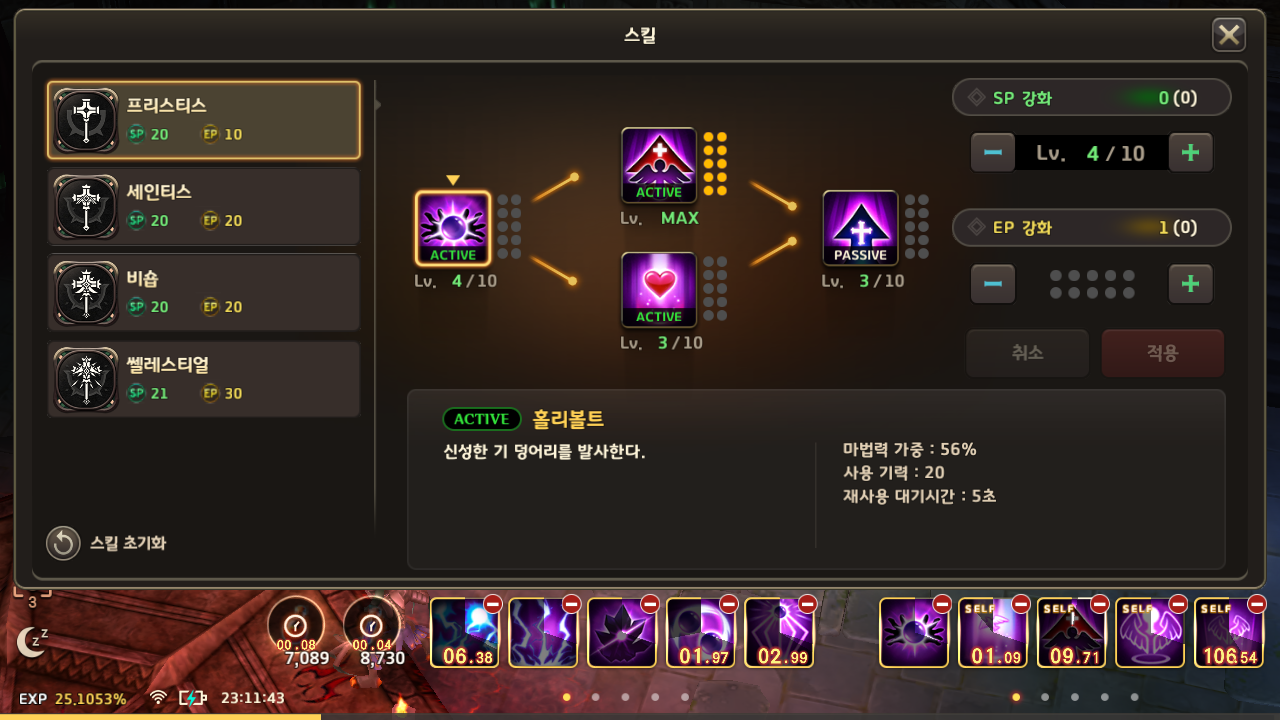The image size is (1280, 720).
Task: Increase SP 강화 level with plus button
Action: tap(1190, 153)
